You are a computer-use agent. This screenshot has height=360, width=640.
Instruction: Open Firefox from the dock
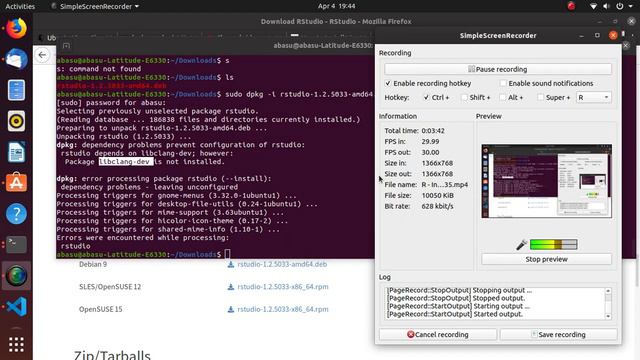16,28
